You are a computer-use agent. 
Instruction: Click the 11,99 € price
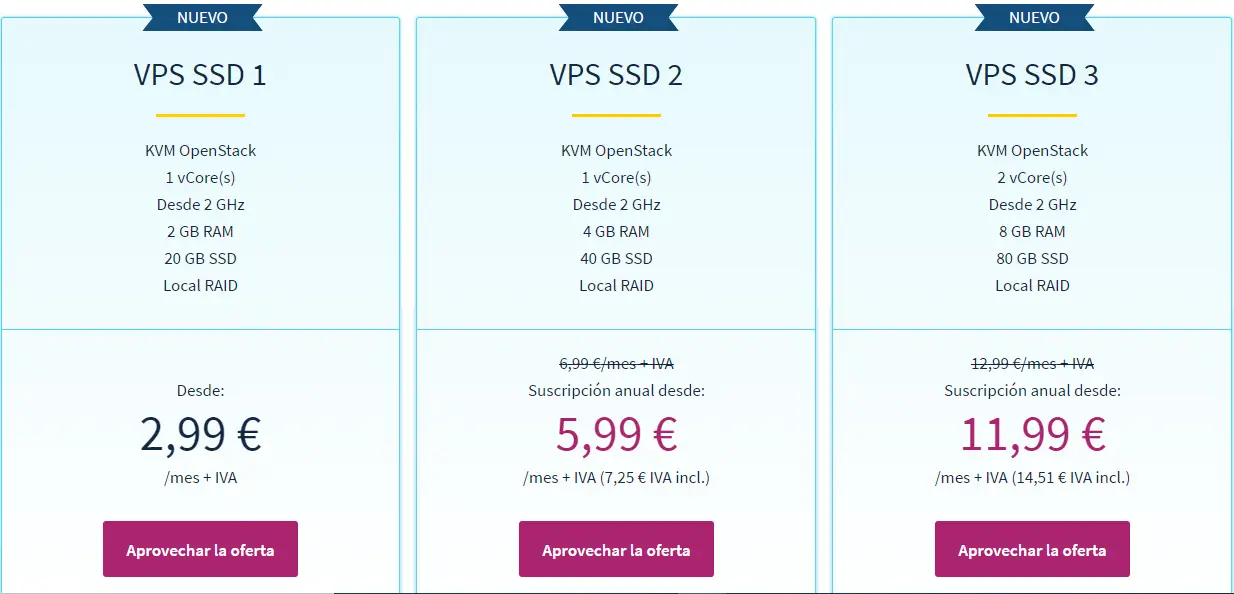(1032, 434)
